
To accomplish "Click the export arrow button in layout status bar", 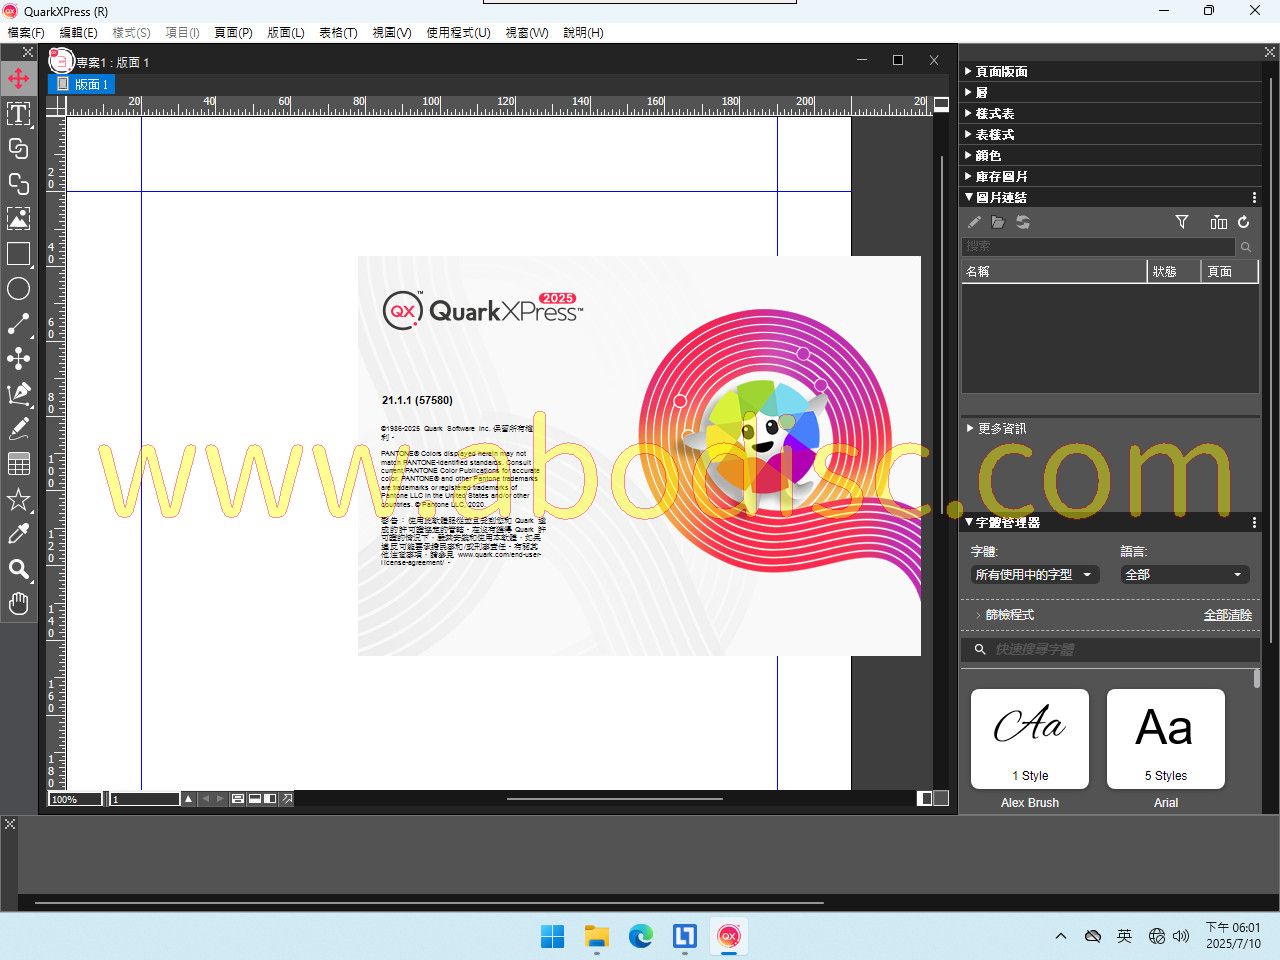I will coord(287,799).
